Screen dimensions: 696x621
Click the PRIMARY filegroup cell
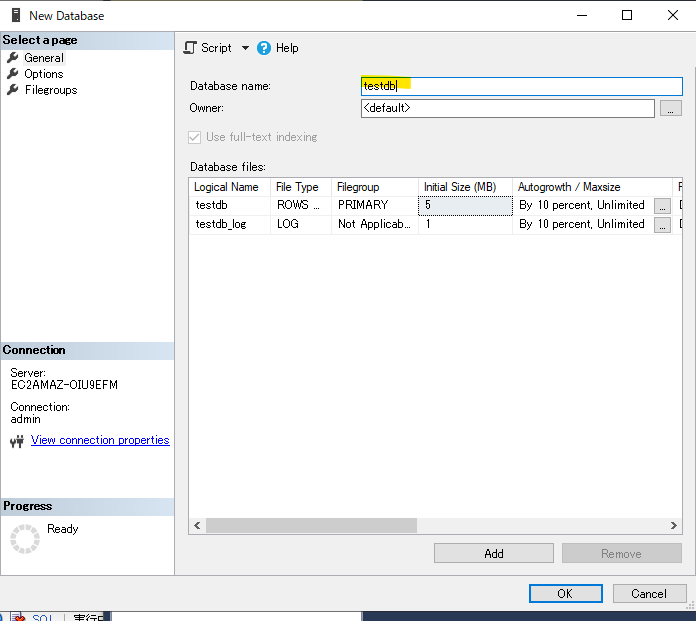[x=375, y=206]
